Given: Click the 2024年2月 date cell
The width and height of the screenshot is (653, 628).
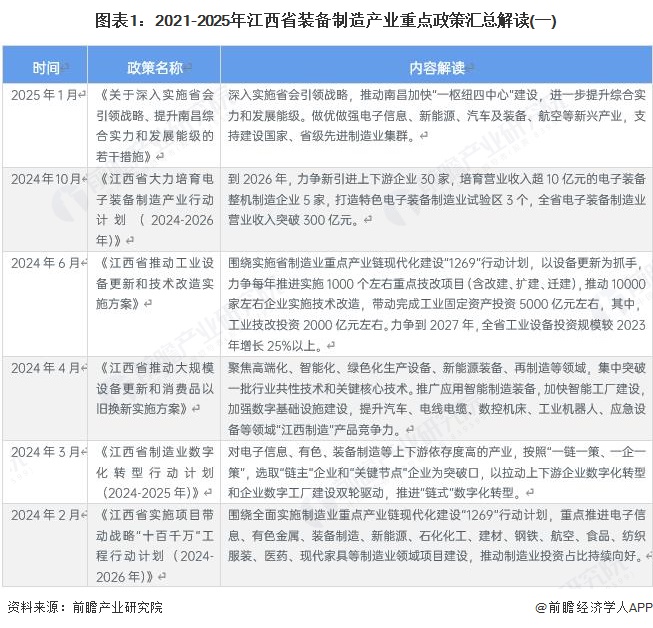Looking at the screenshot, I should [46, 514].
